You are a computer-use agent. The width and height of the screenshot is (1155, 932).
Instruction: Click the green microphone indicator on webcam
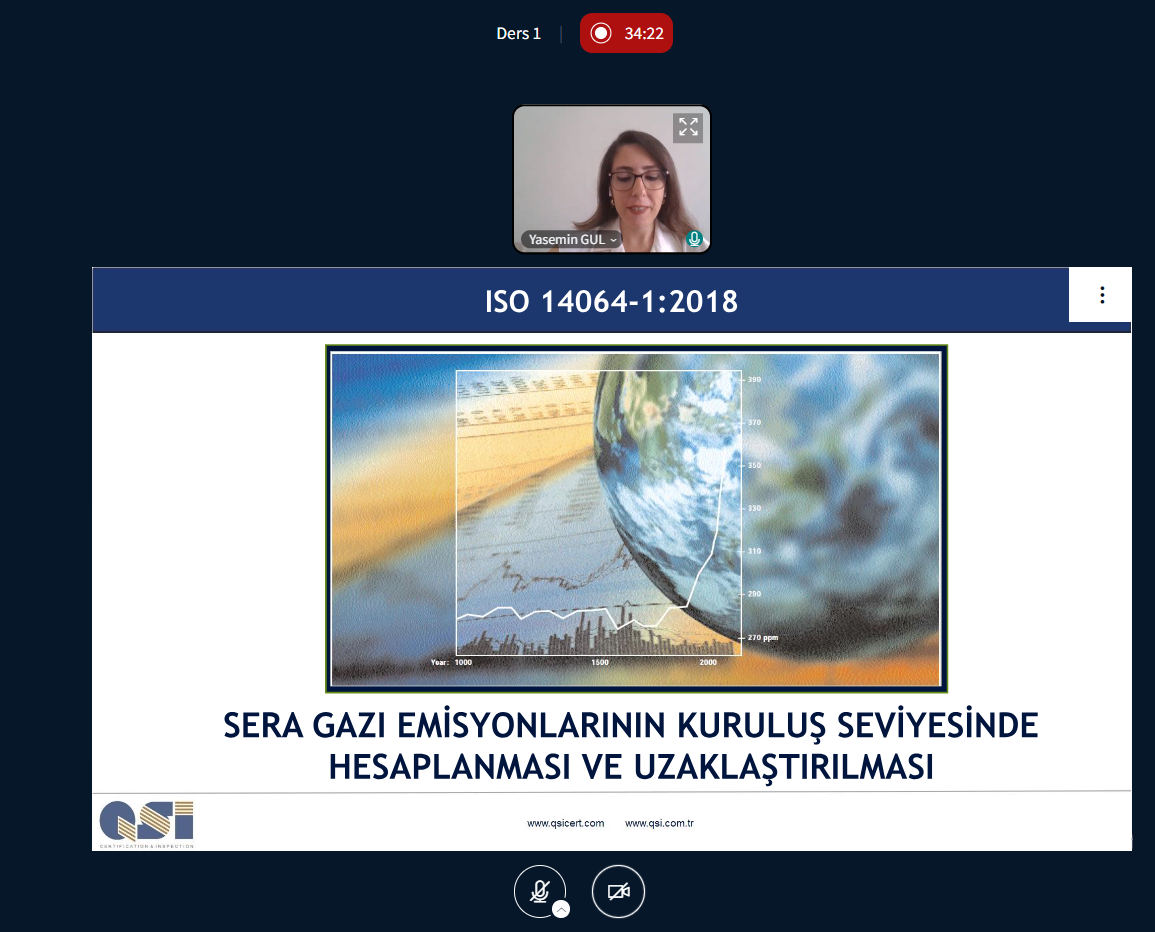[x=694, y=240]
